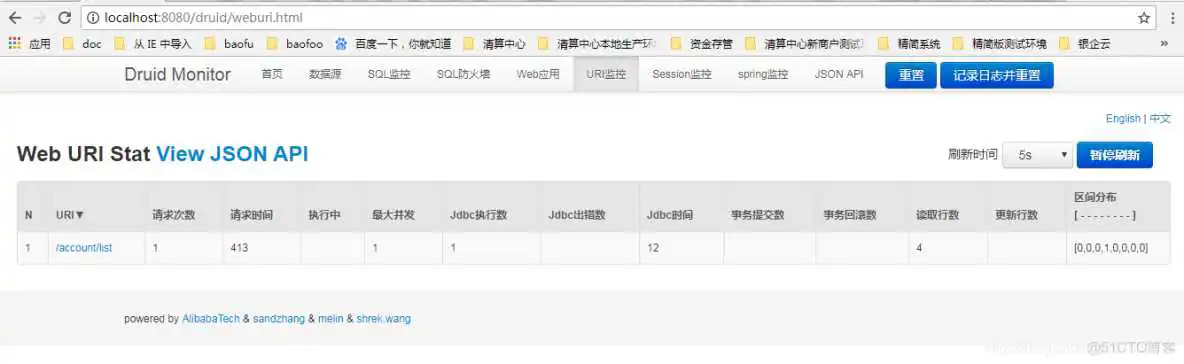Open 资金存管 bookmark folder
1184x364 pixels.
point(701,44)
